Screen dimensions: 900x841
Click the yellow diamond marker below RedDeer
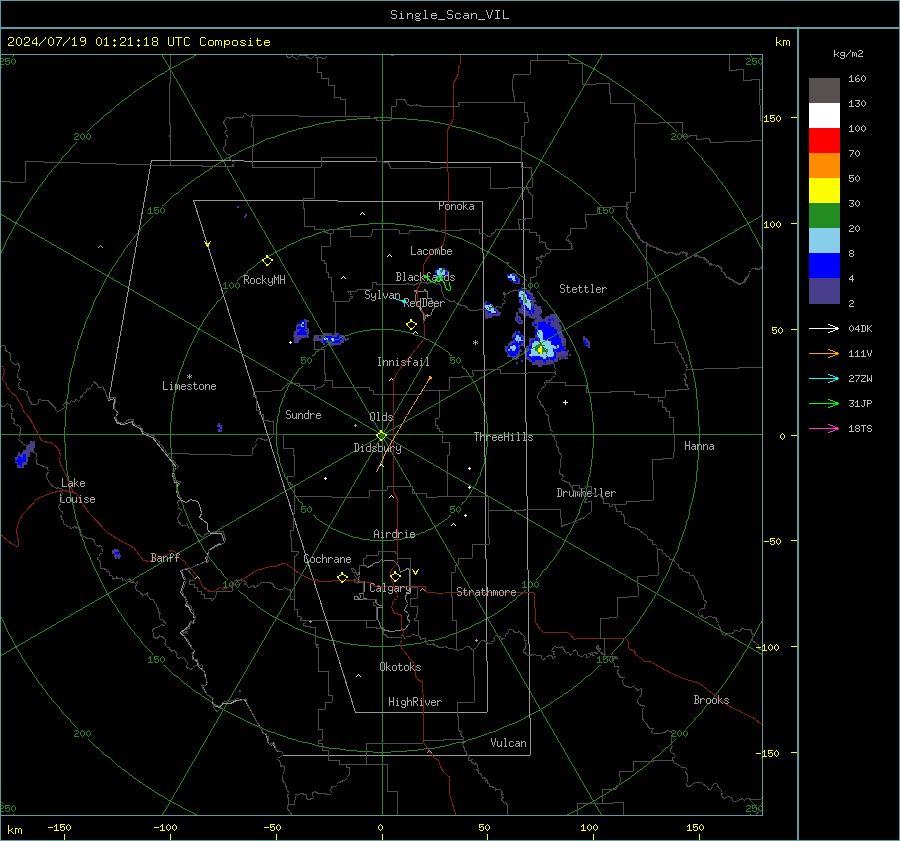pos(411,325)
